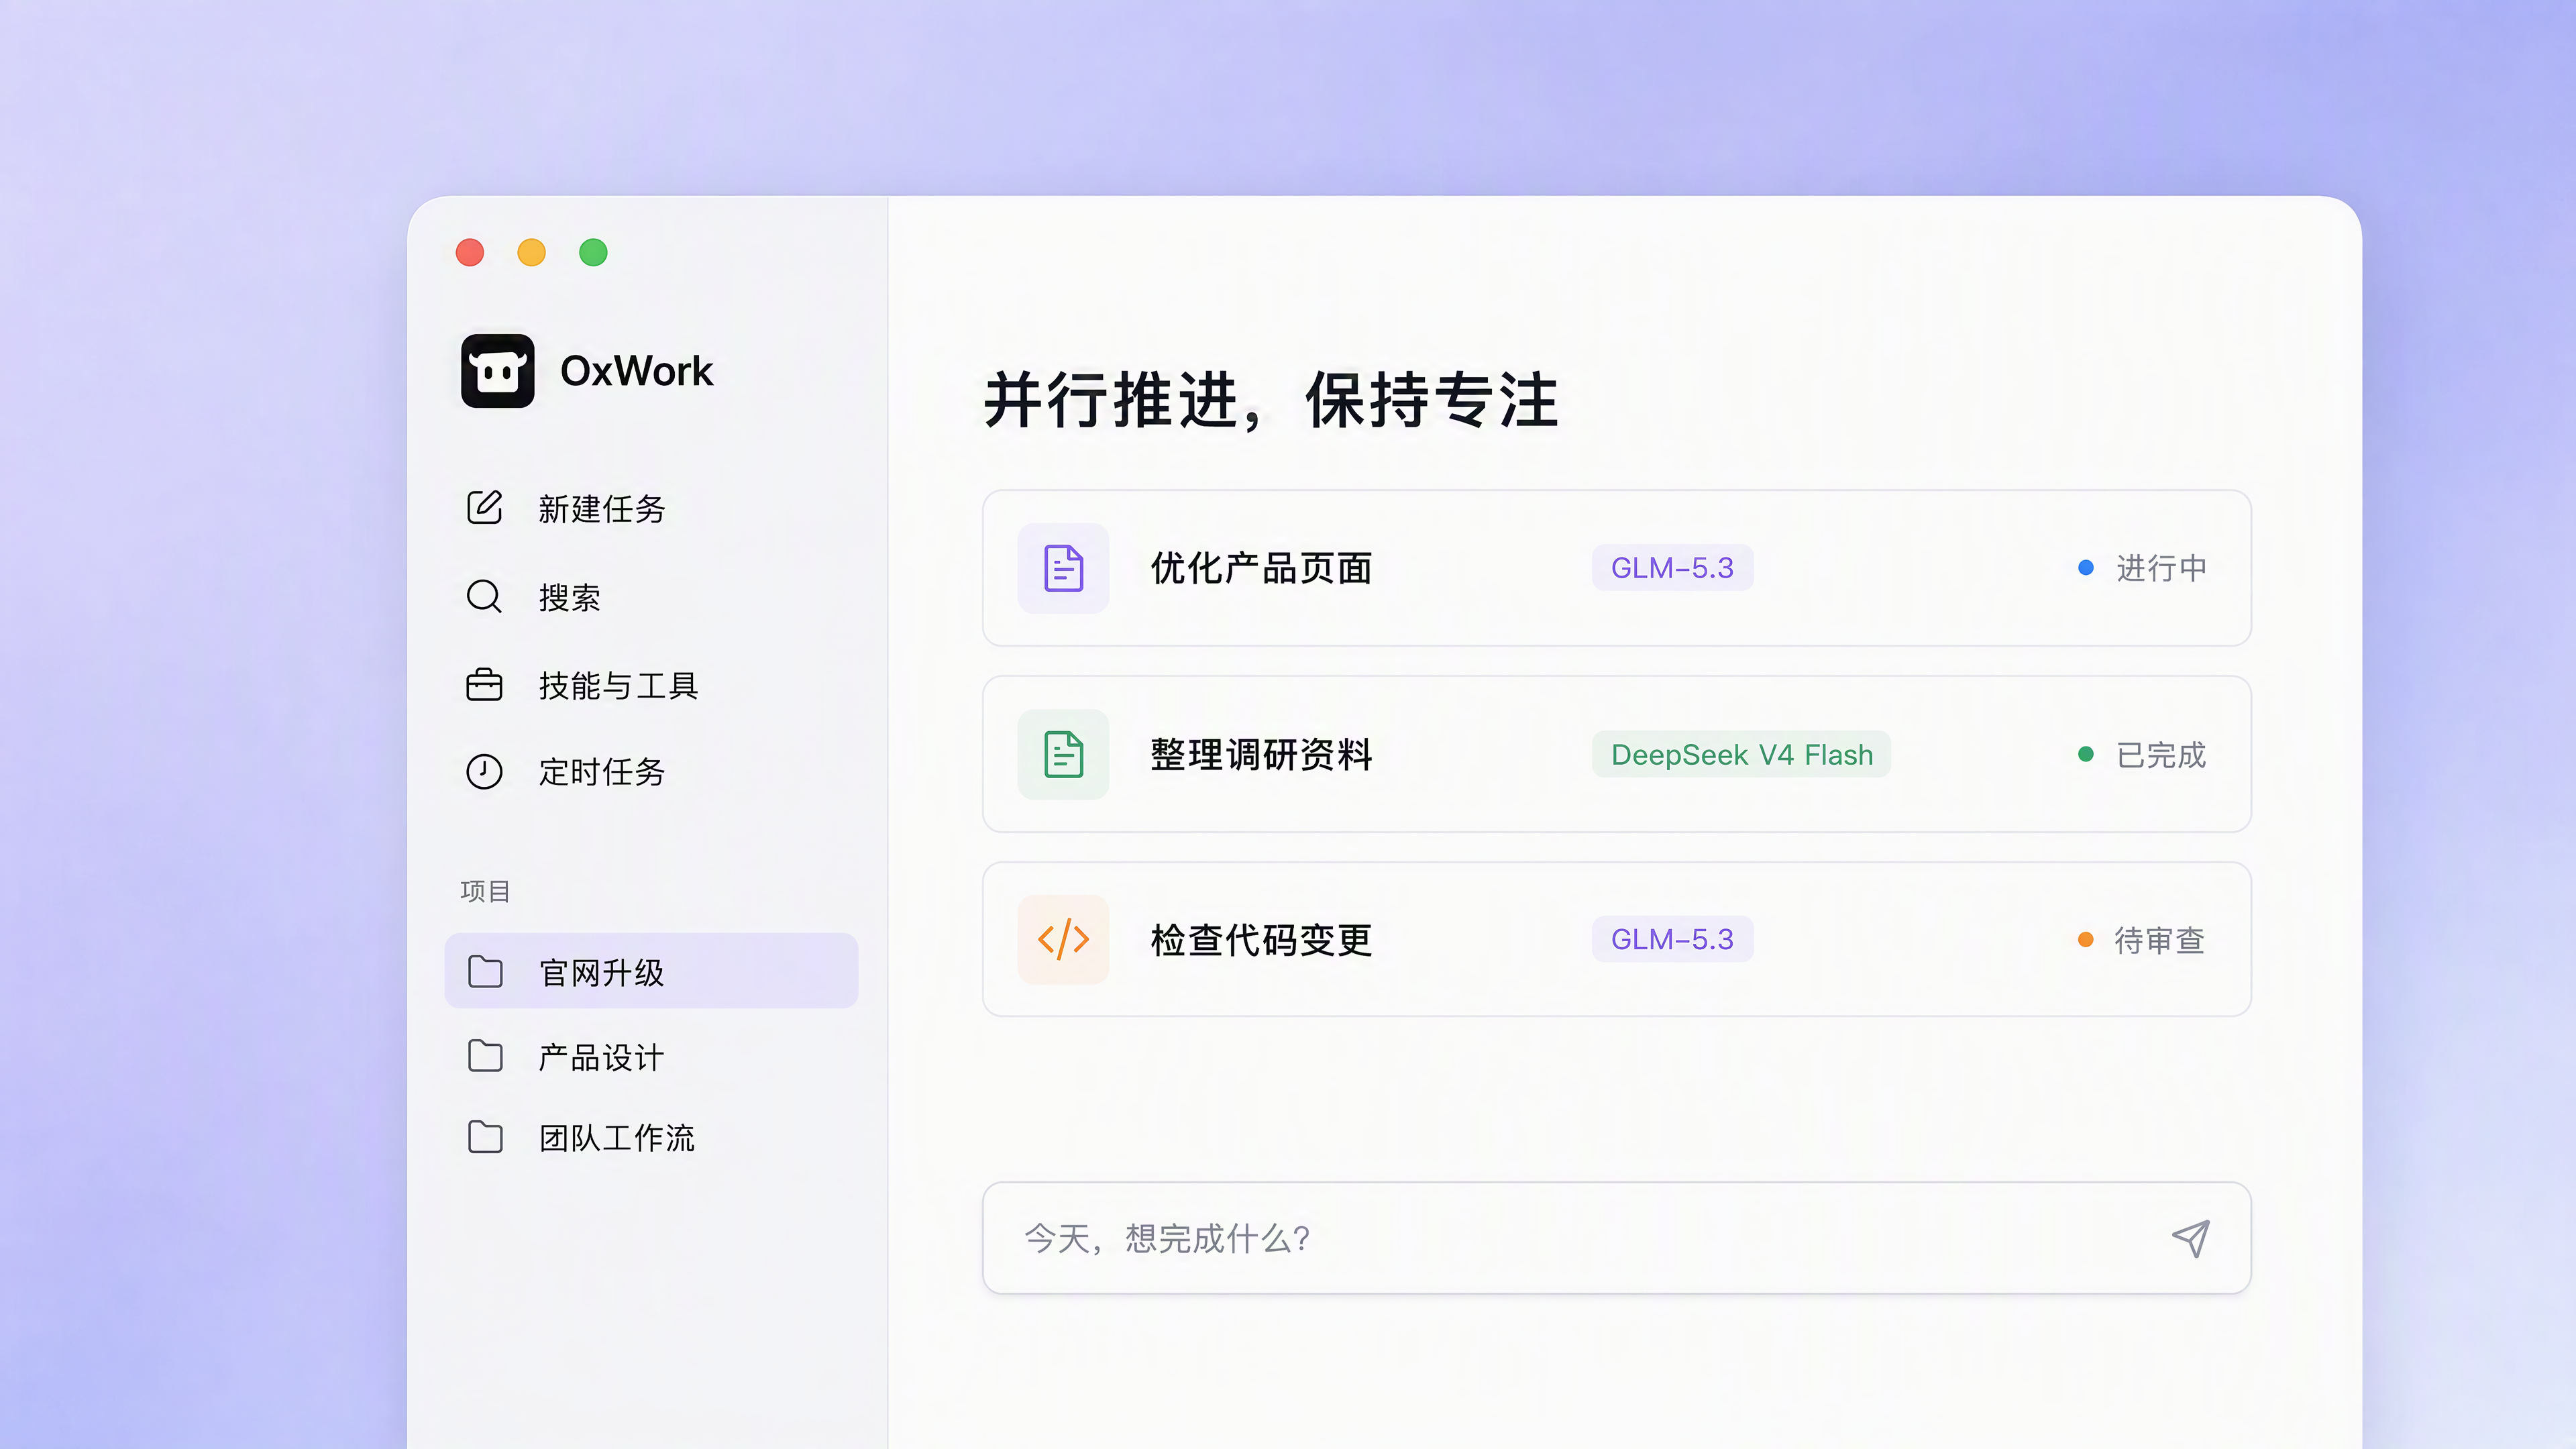
Task: Click the DeepSeek V4 Flash model tag
Action: tap(1741, 754)
